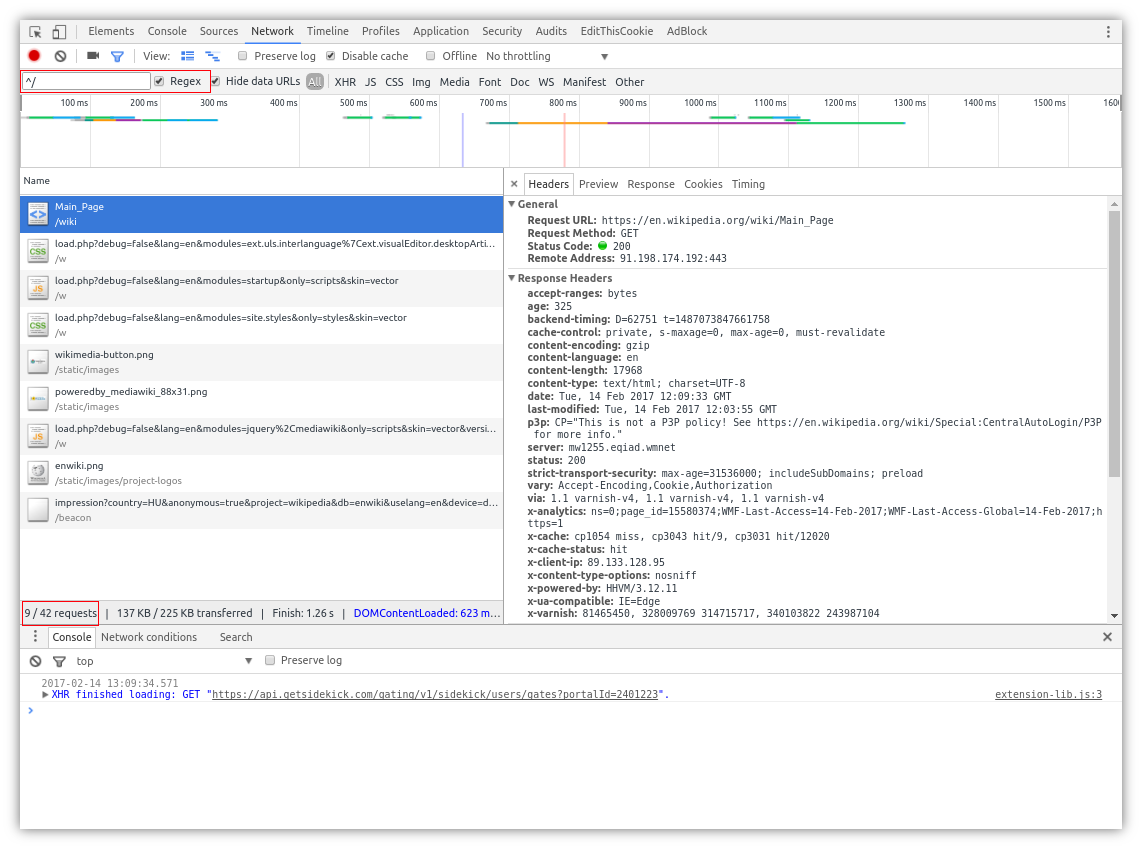Collapse the General section
This screenshot has height=849, width=1142.
511,205
